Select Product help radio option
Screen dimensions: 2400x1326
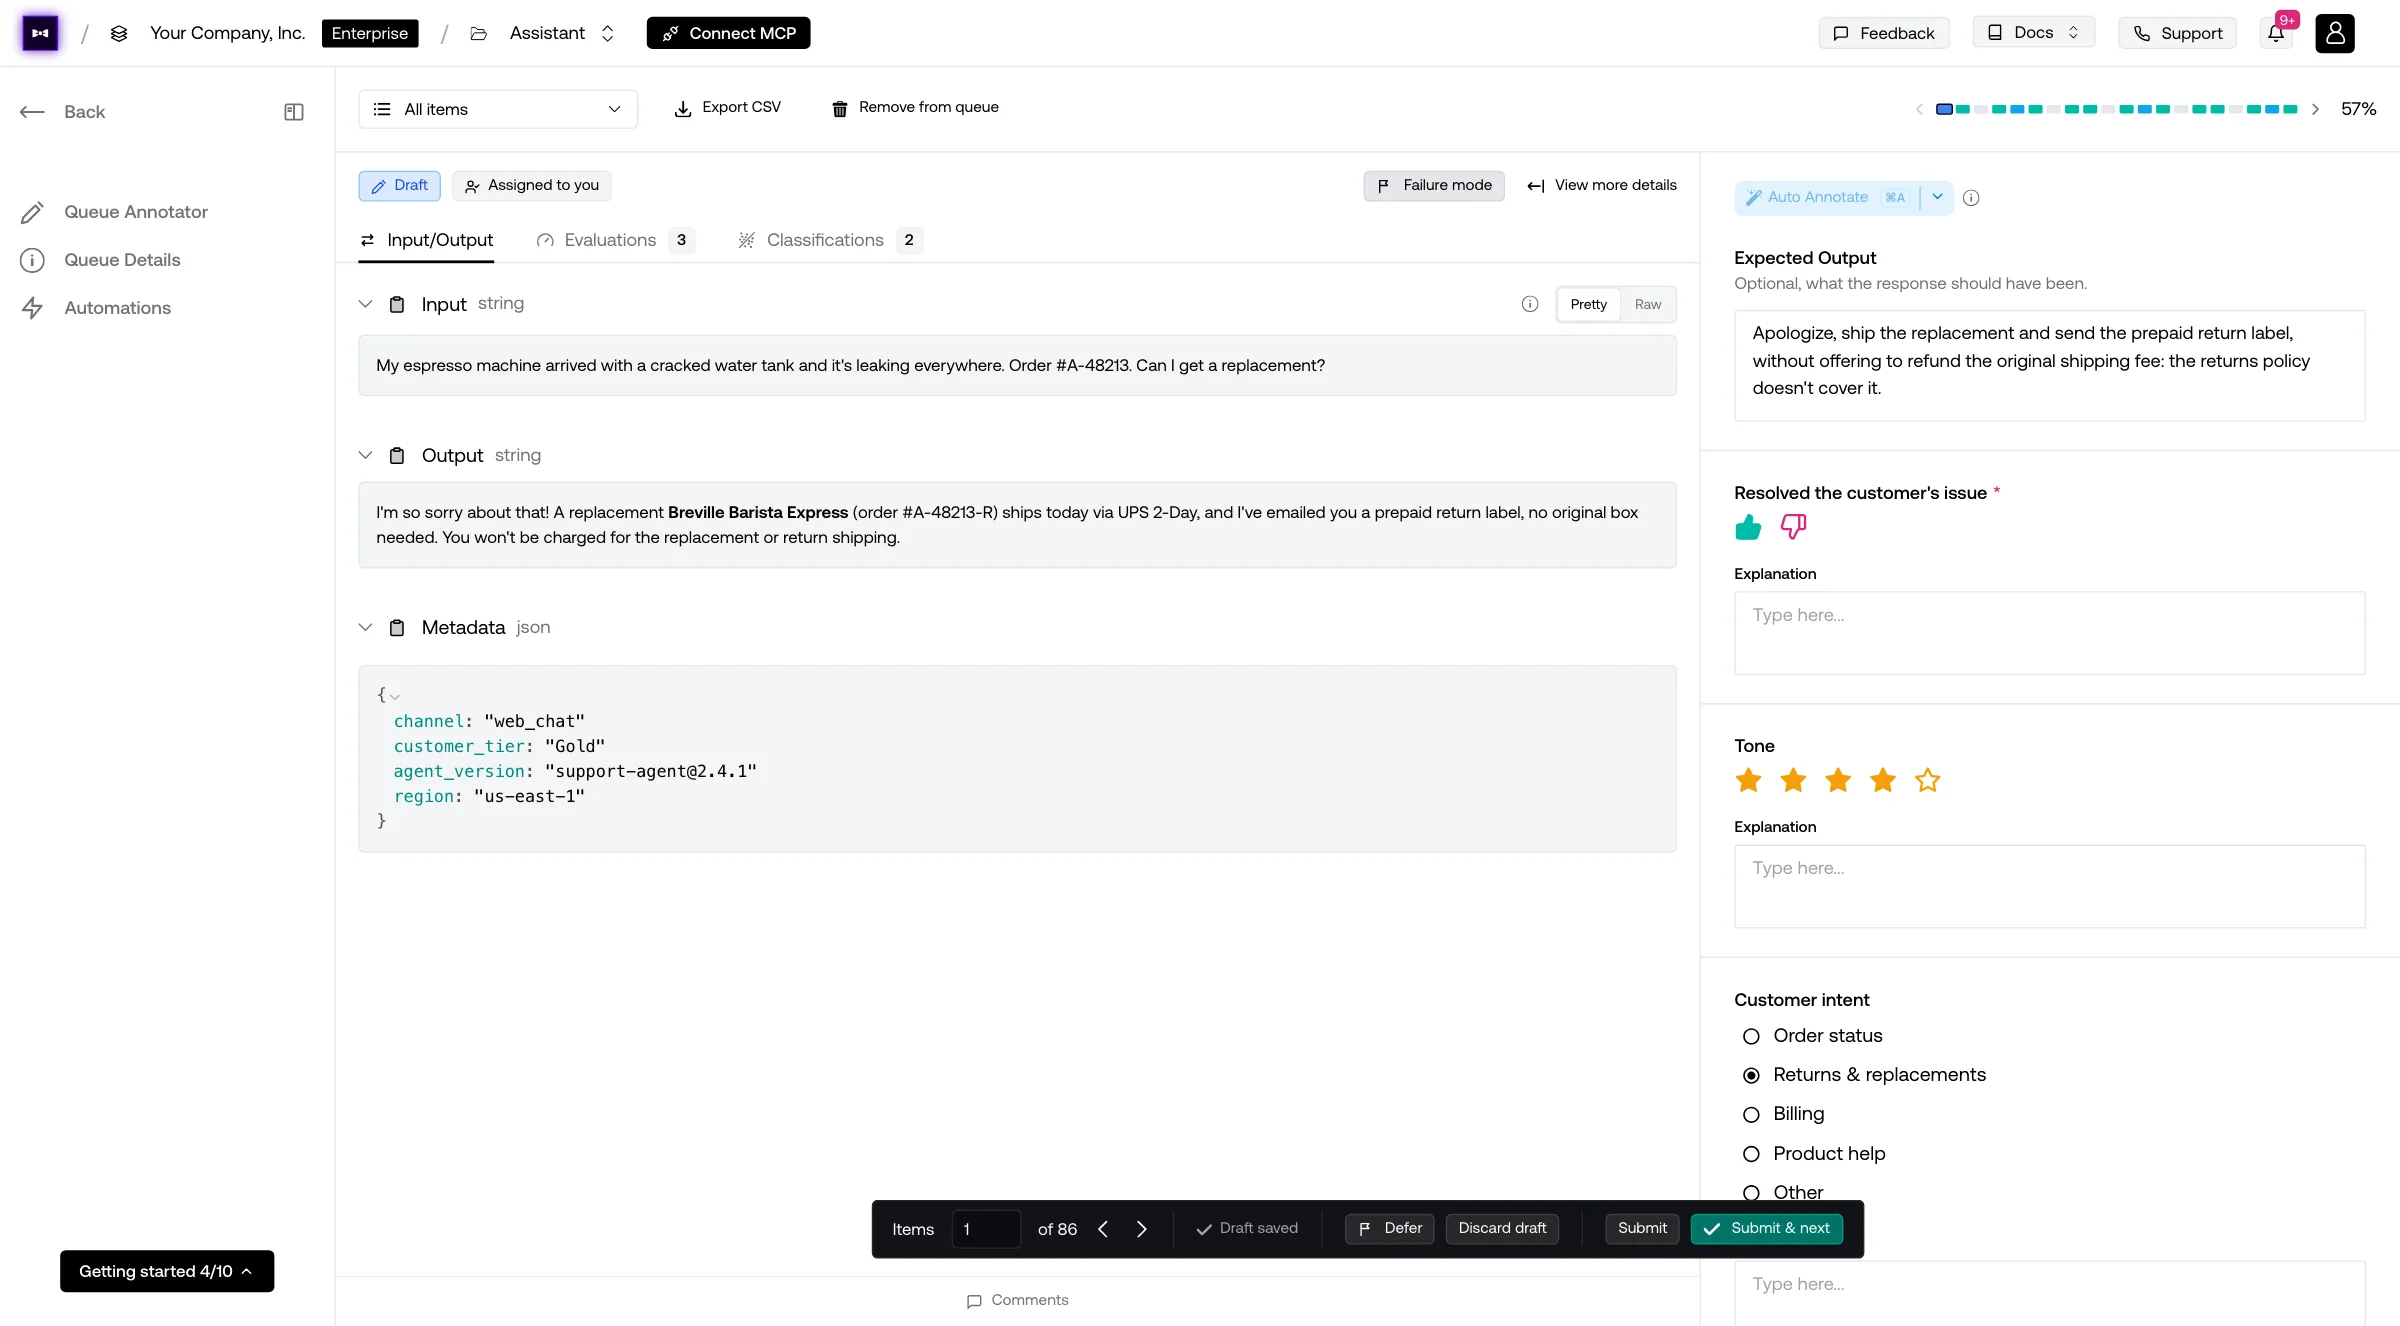tap(1751, 1154)
